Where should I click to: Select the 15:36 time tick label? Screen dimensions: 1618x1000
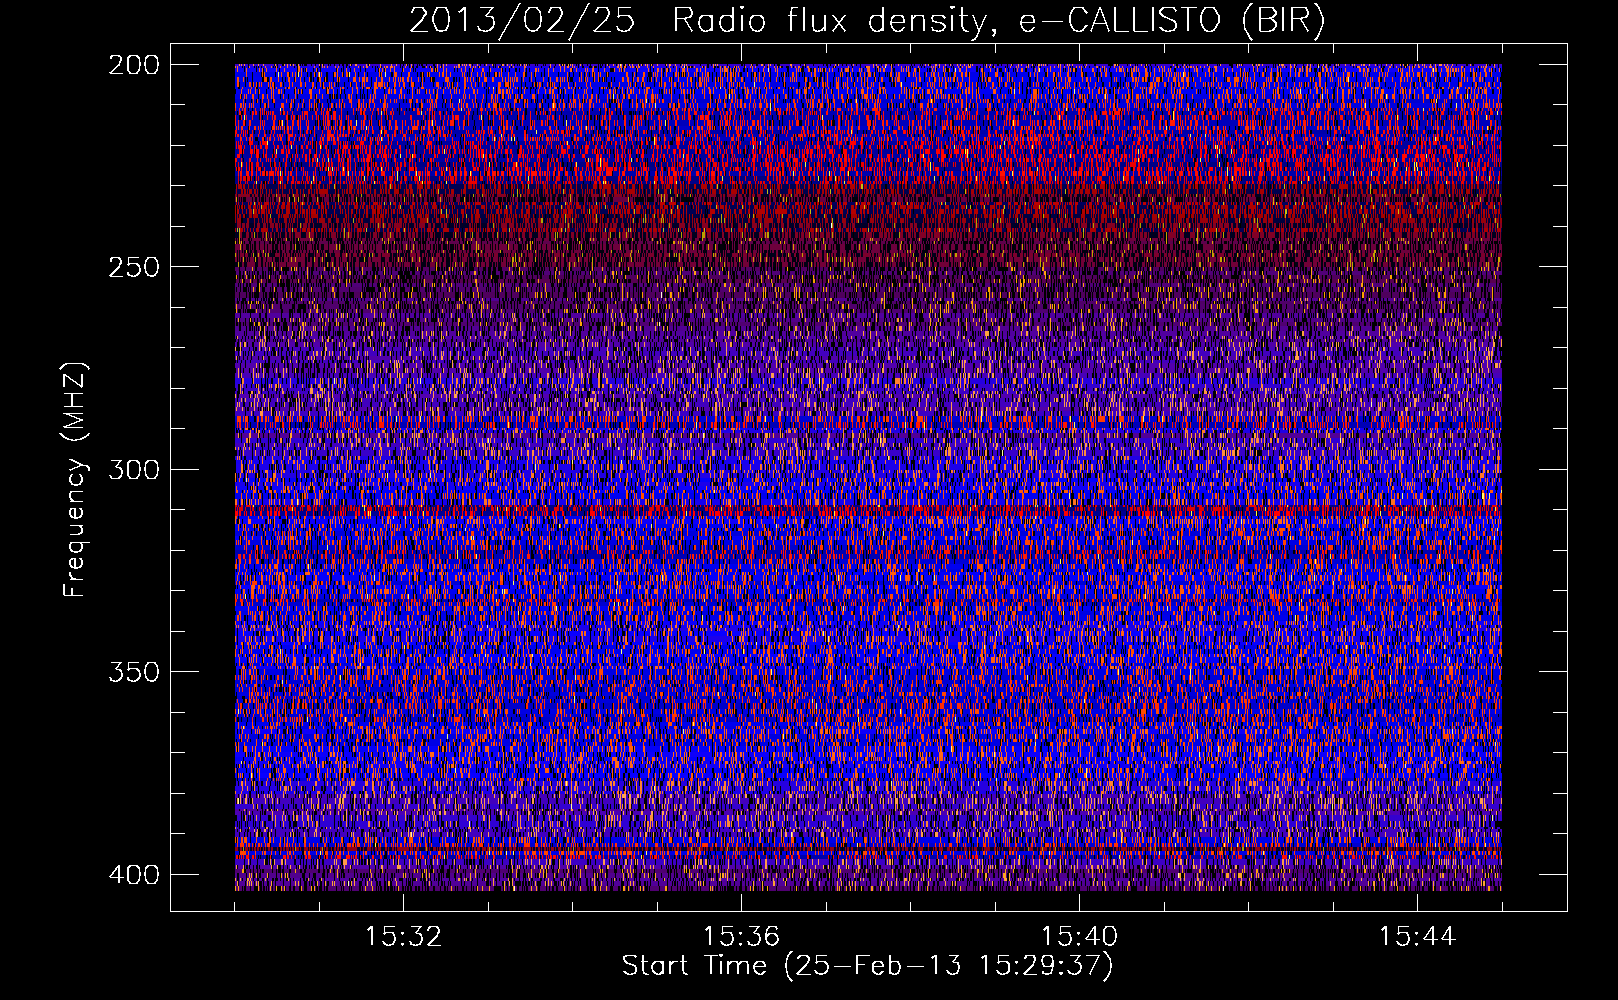click(x=741, y=937)
